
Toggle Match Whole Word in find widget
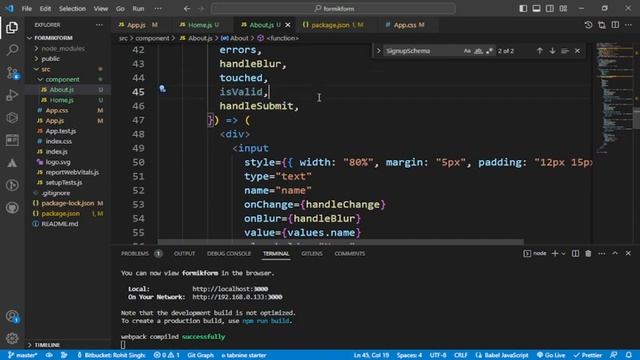(478, 51)
